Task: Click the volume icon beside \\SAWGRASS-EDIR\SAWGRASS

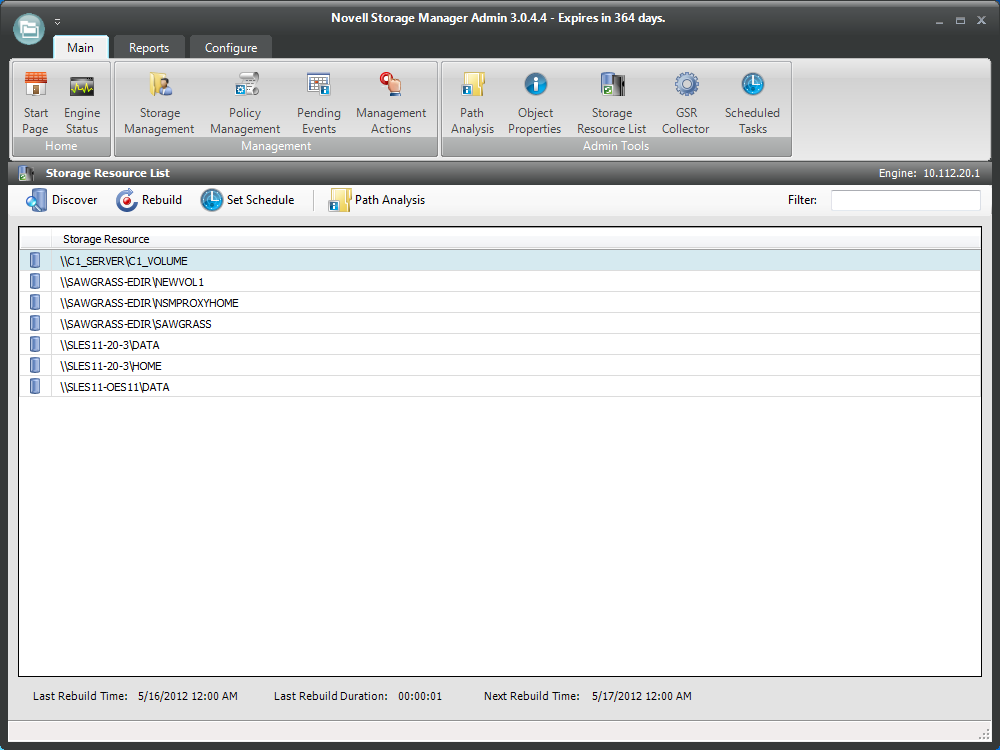Action: click(x=35, y=323)
